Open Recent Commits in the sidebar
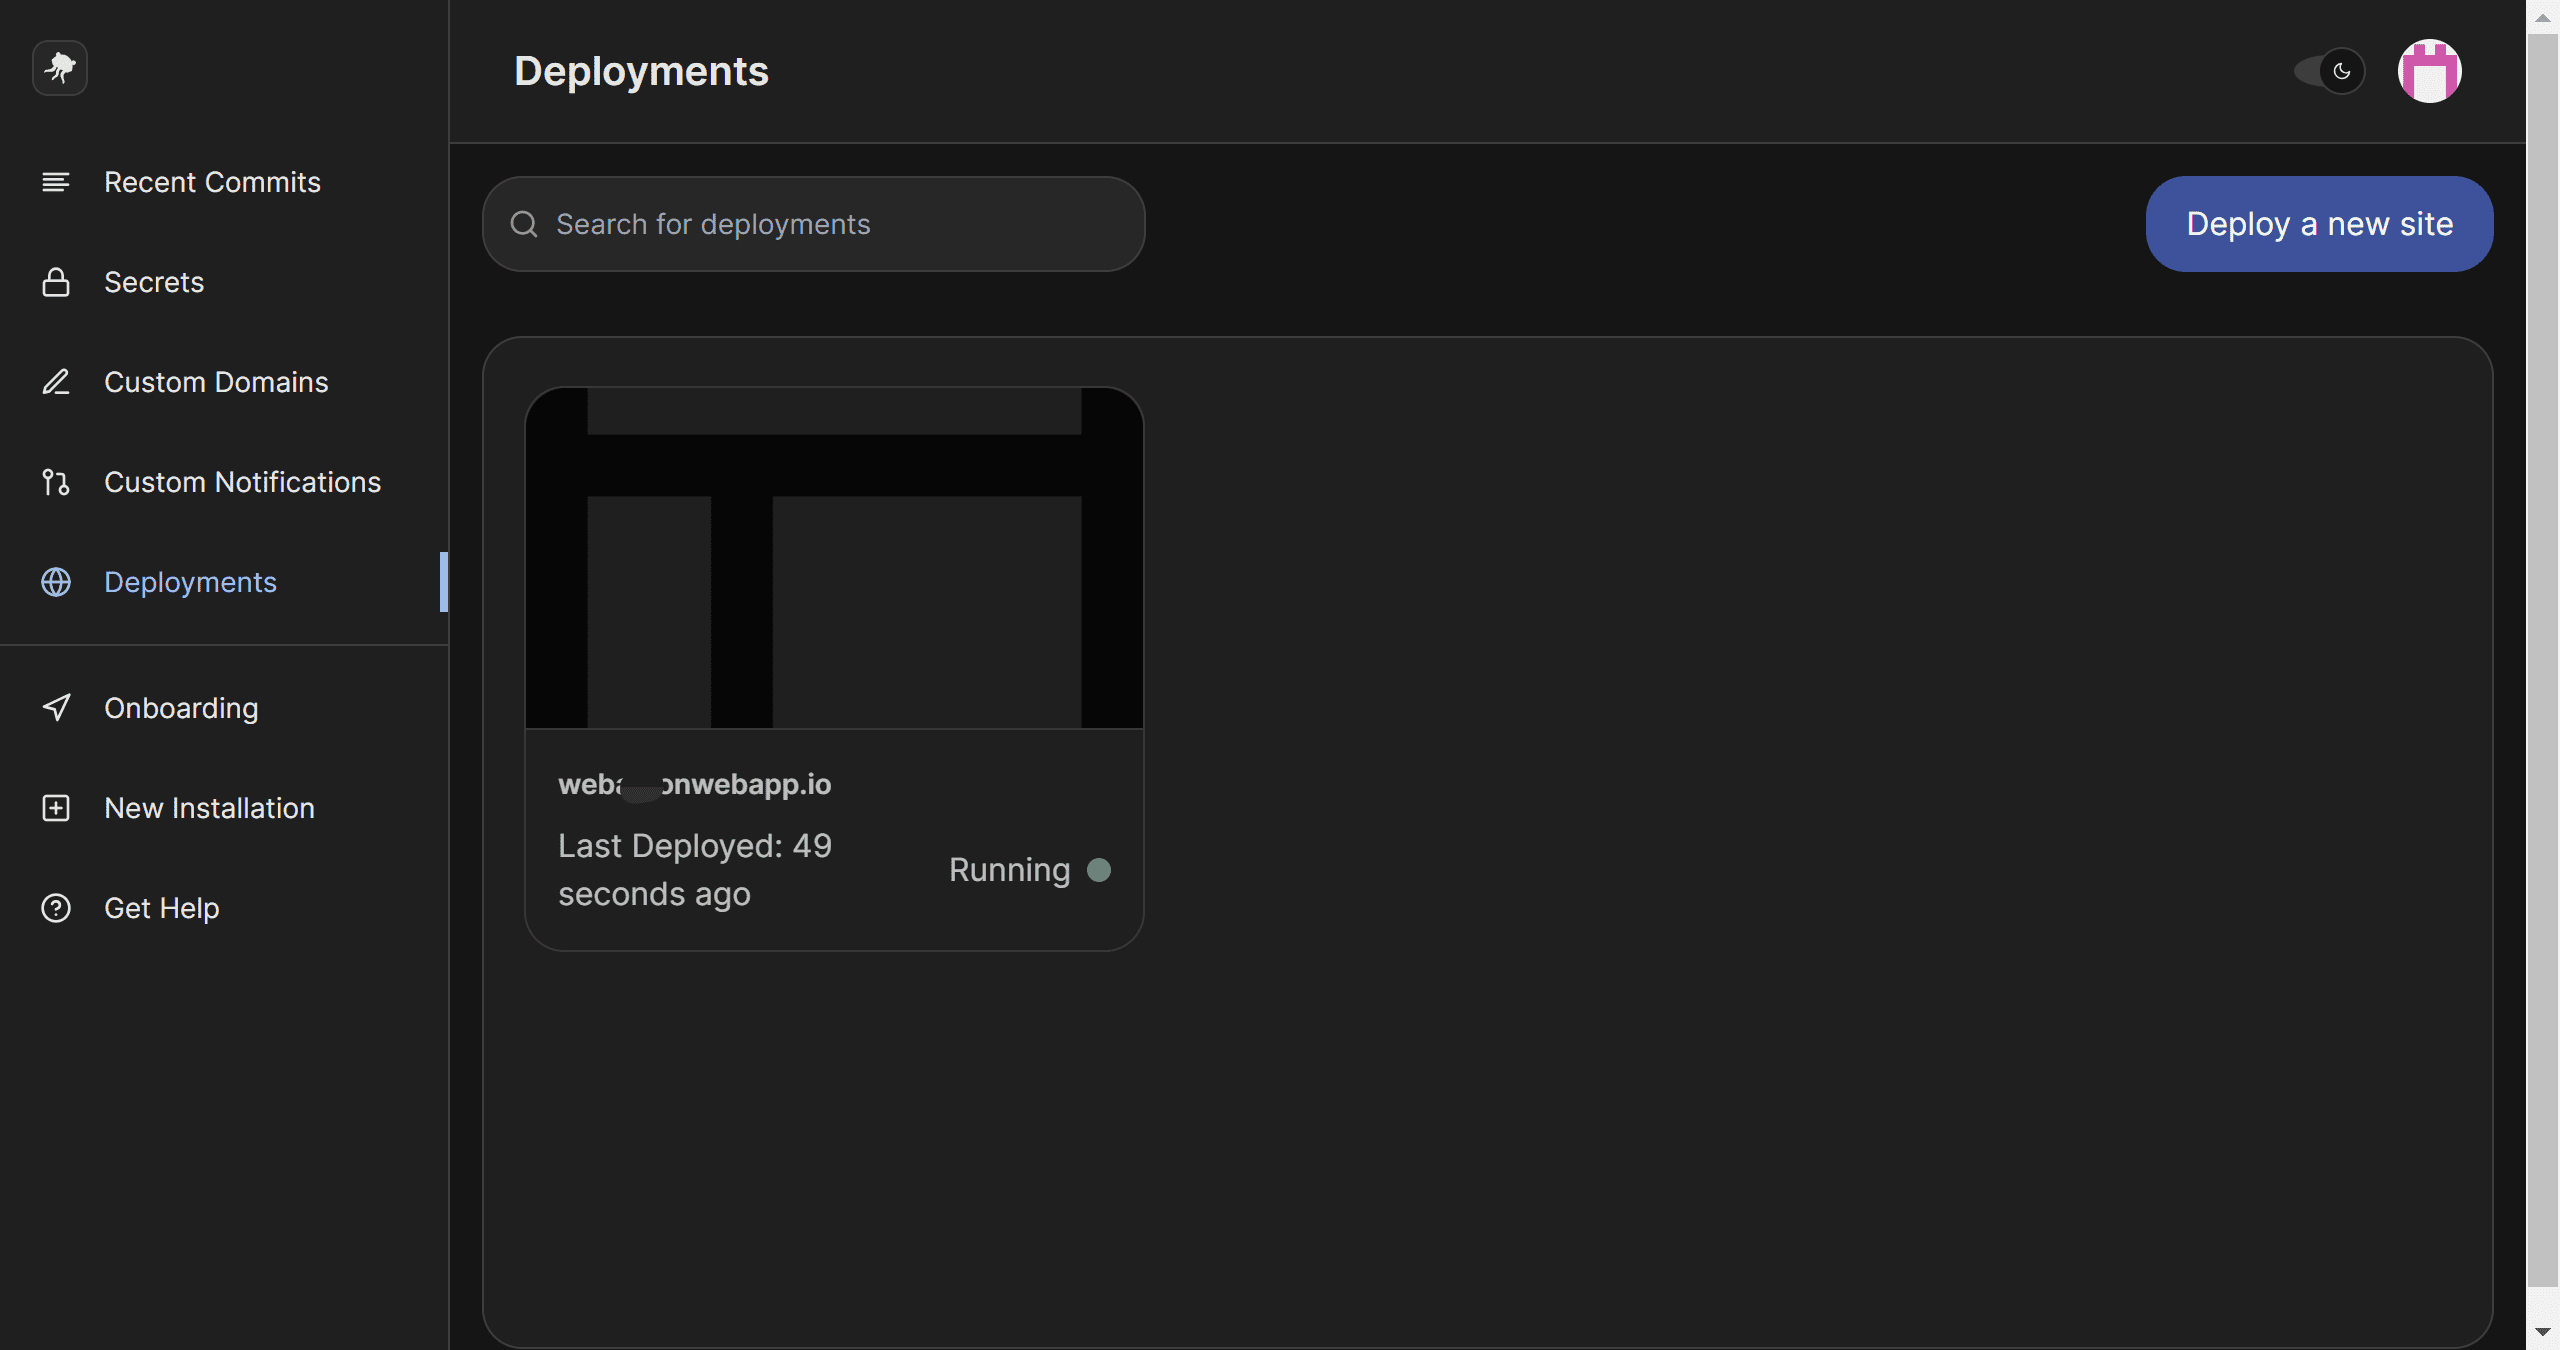The width and height of the screenshot is (2560, 1350). point(212,182)
